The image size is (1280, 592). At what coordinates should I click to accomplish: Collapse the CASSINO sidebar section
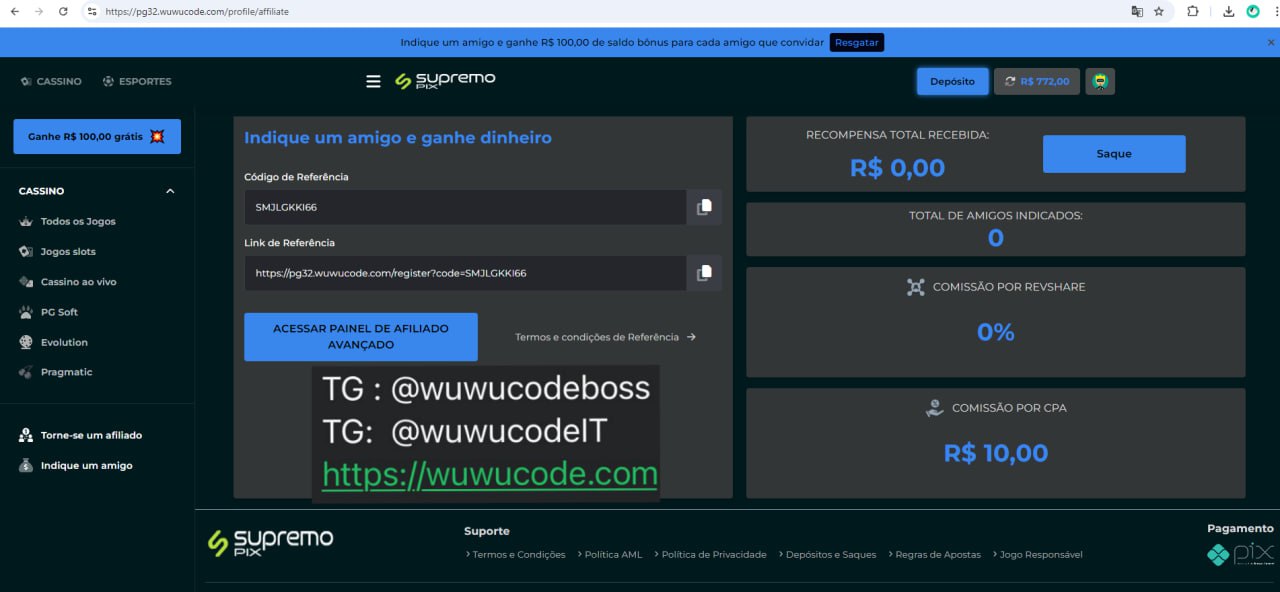pos(170,191)
